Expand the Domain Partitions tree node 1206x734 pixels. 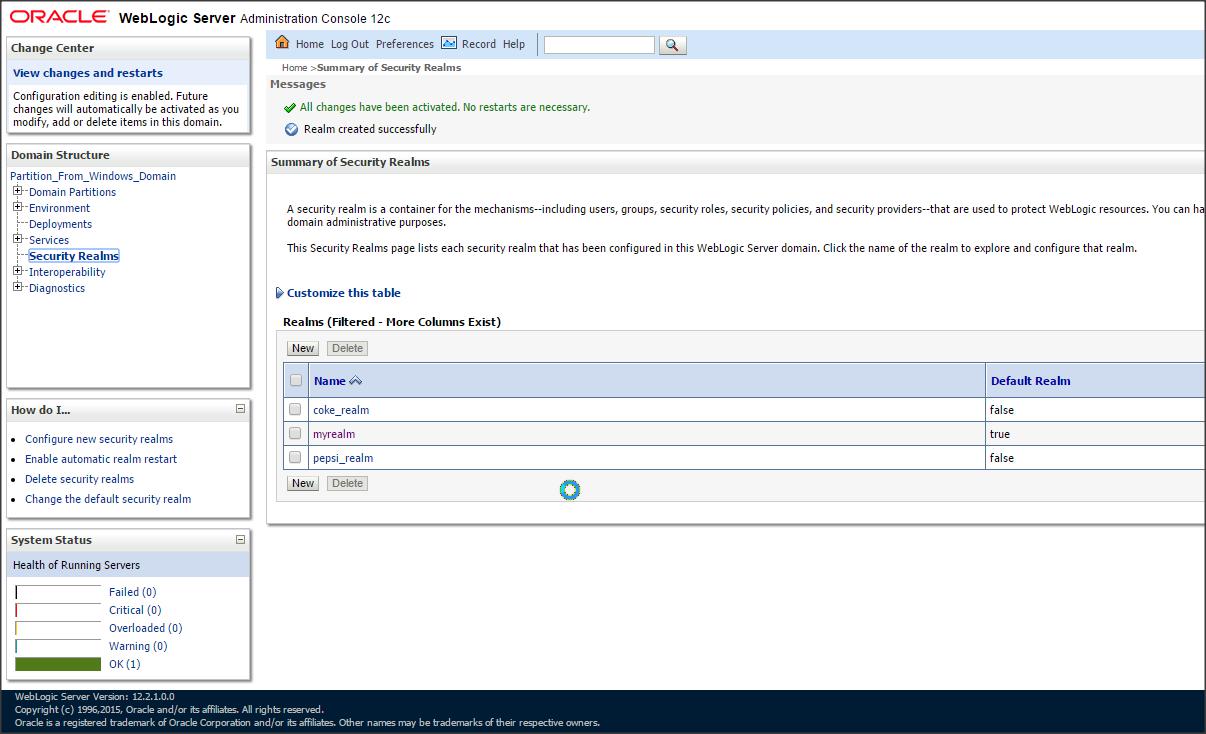[18, 191]
